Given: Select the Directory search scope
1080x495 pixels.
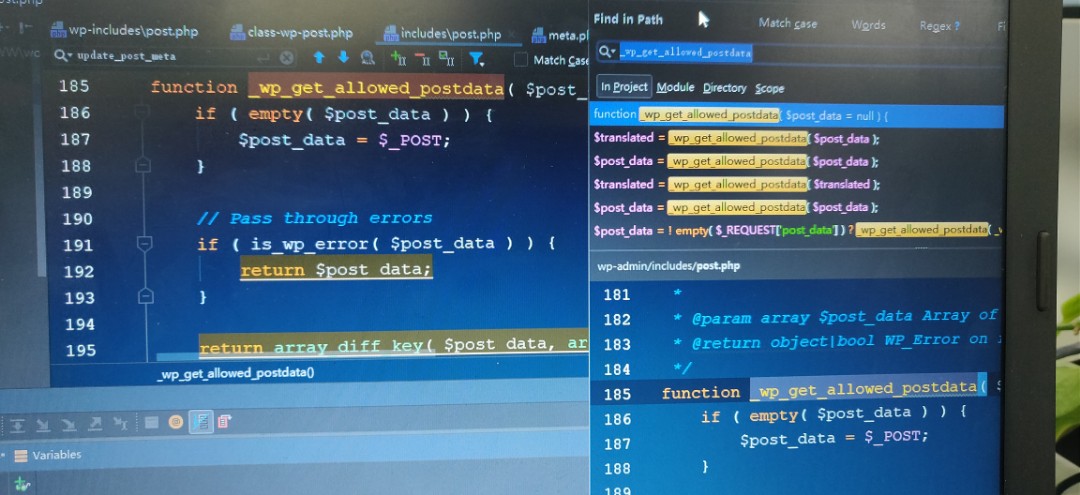Looking at the screenshot, I should click(x=724, y=87).
